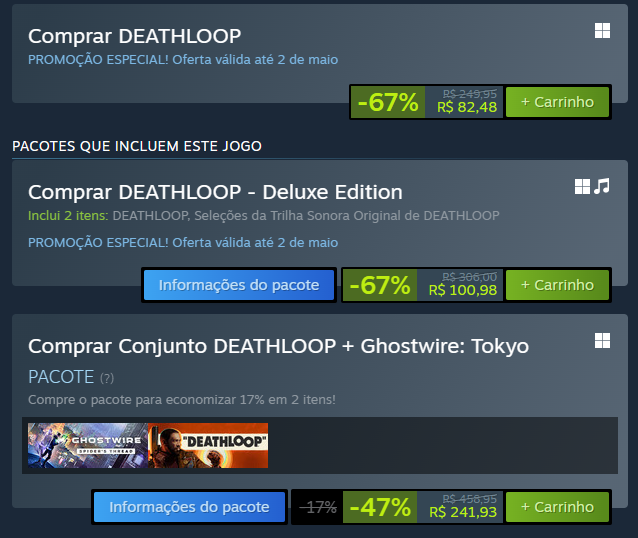Screen dimensions: 638x538
Task: Click the R$ 100,98 Deluxe Edition price
Action: 462,290
